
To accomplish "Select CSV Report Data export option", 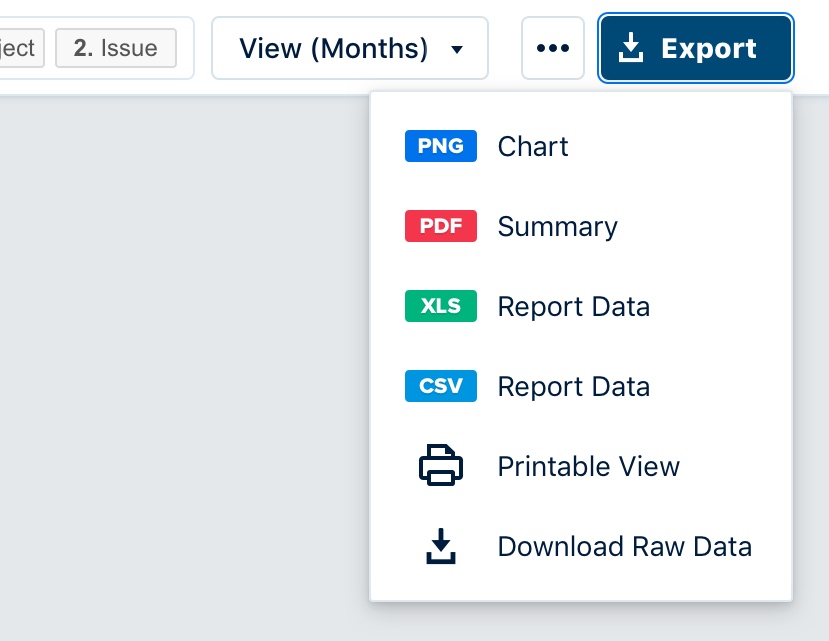I will (573, 386).
